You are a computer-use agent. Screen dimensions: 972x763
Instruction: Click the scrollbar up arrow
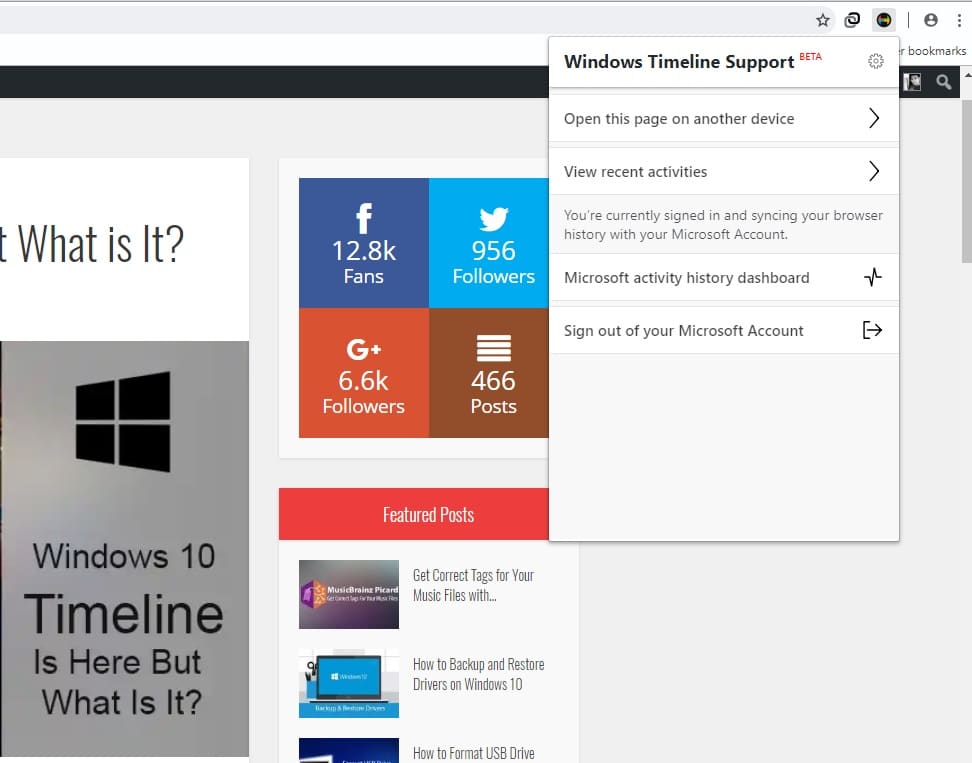966,74
